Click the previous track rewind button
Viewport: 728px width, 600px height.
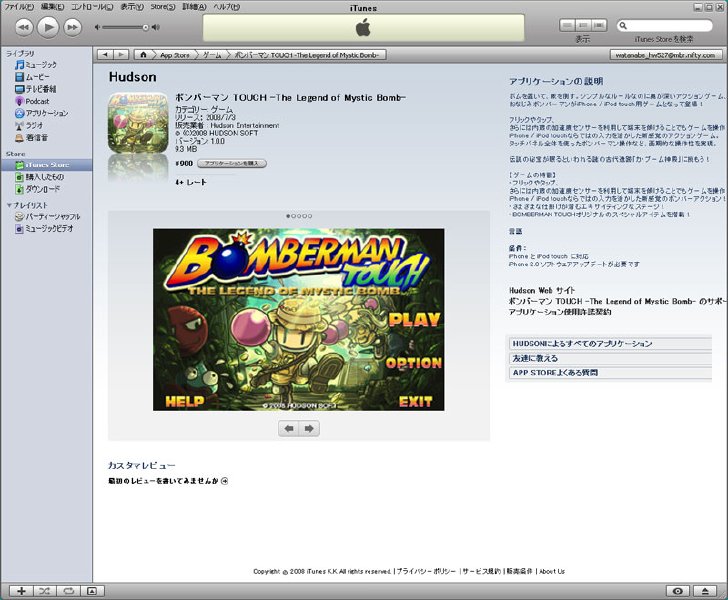(24, 27)
